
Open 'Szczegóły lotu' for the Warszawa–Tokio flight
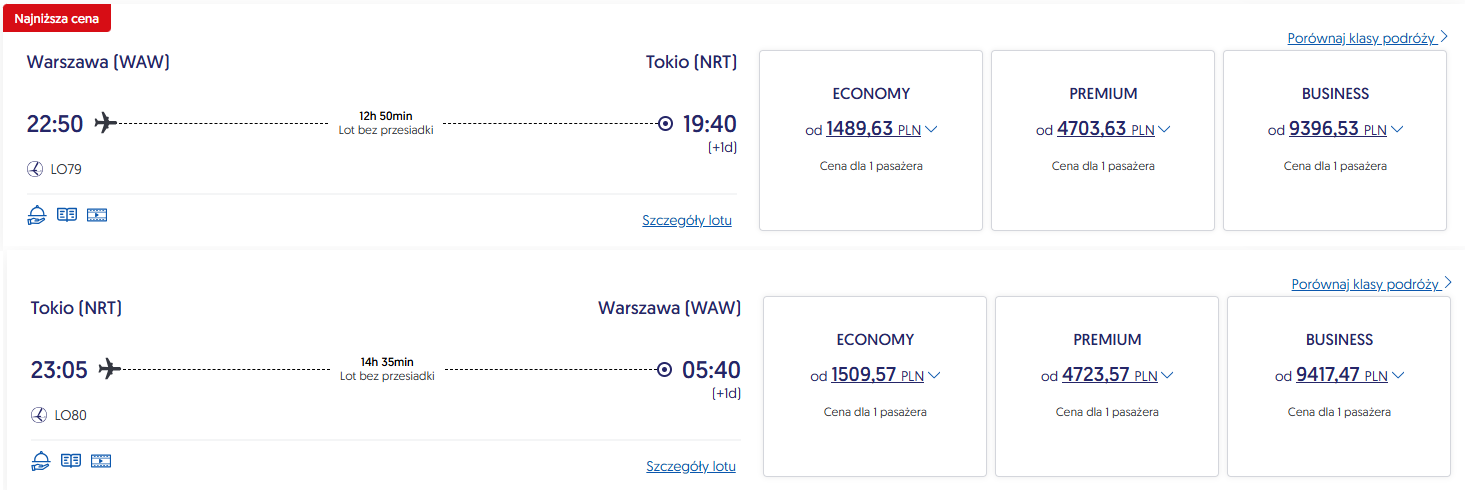686,220
